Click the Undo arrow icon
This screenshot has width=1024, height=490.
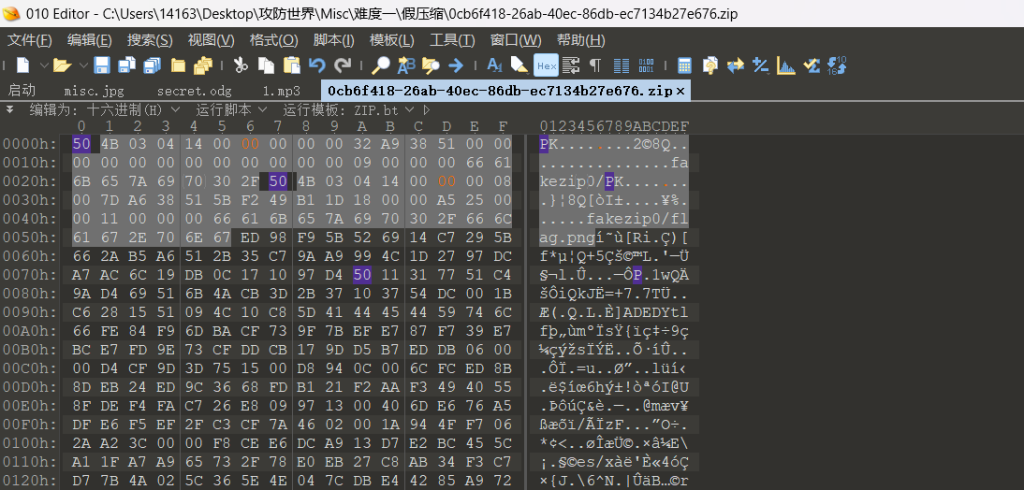[316, 65]
